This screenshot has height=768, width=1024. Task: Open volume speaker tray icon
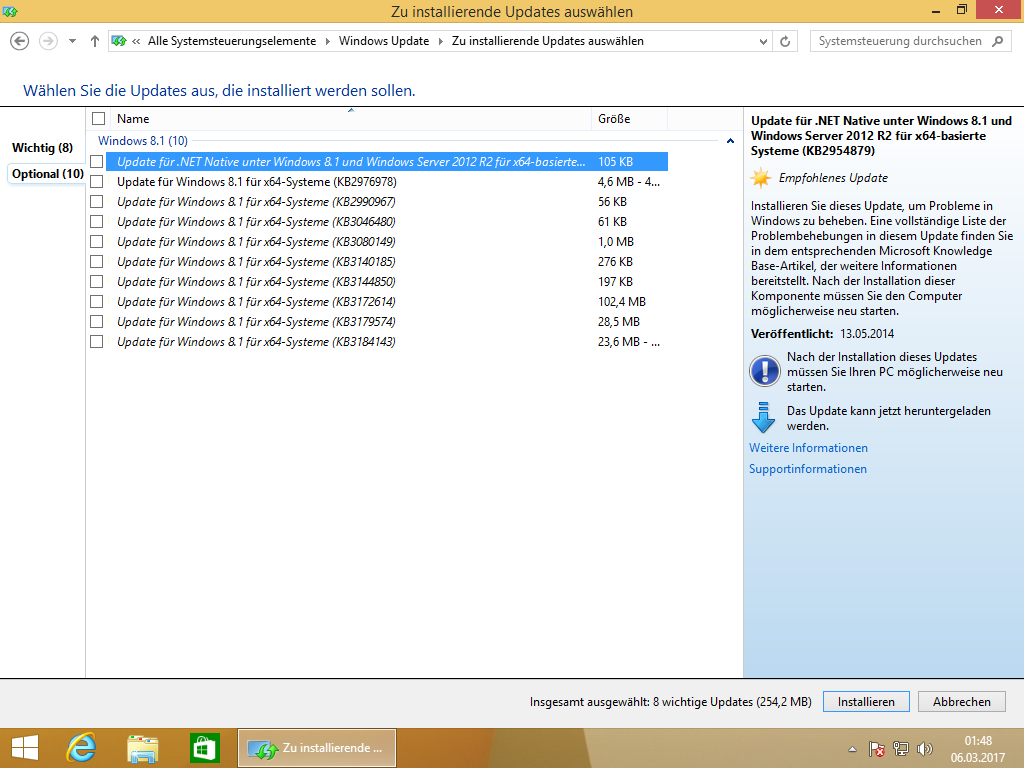pyautogui.click(x=925, y=749)
